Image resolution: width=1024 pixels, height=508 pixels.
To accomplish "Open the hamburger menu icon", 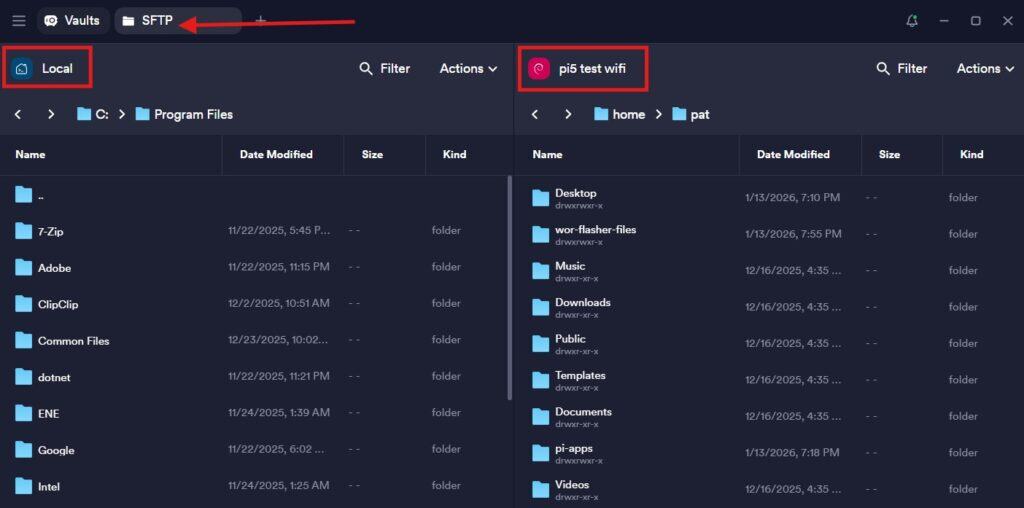I will click(x=19, y=20).
